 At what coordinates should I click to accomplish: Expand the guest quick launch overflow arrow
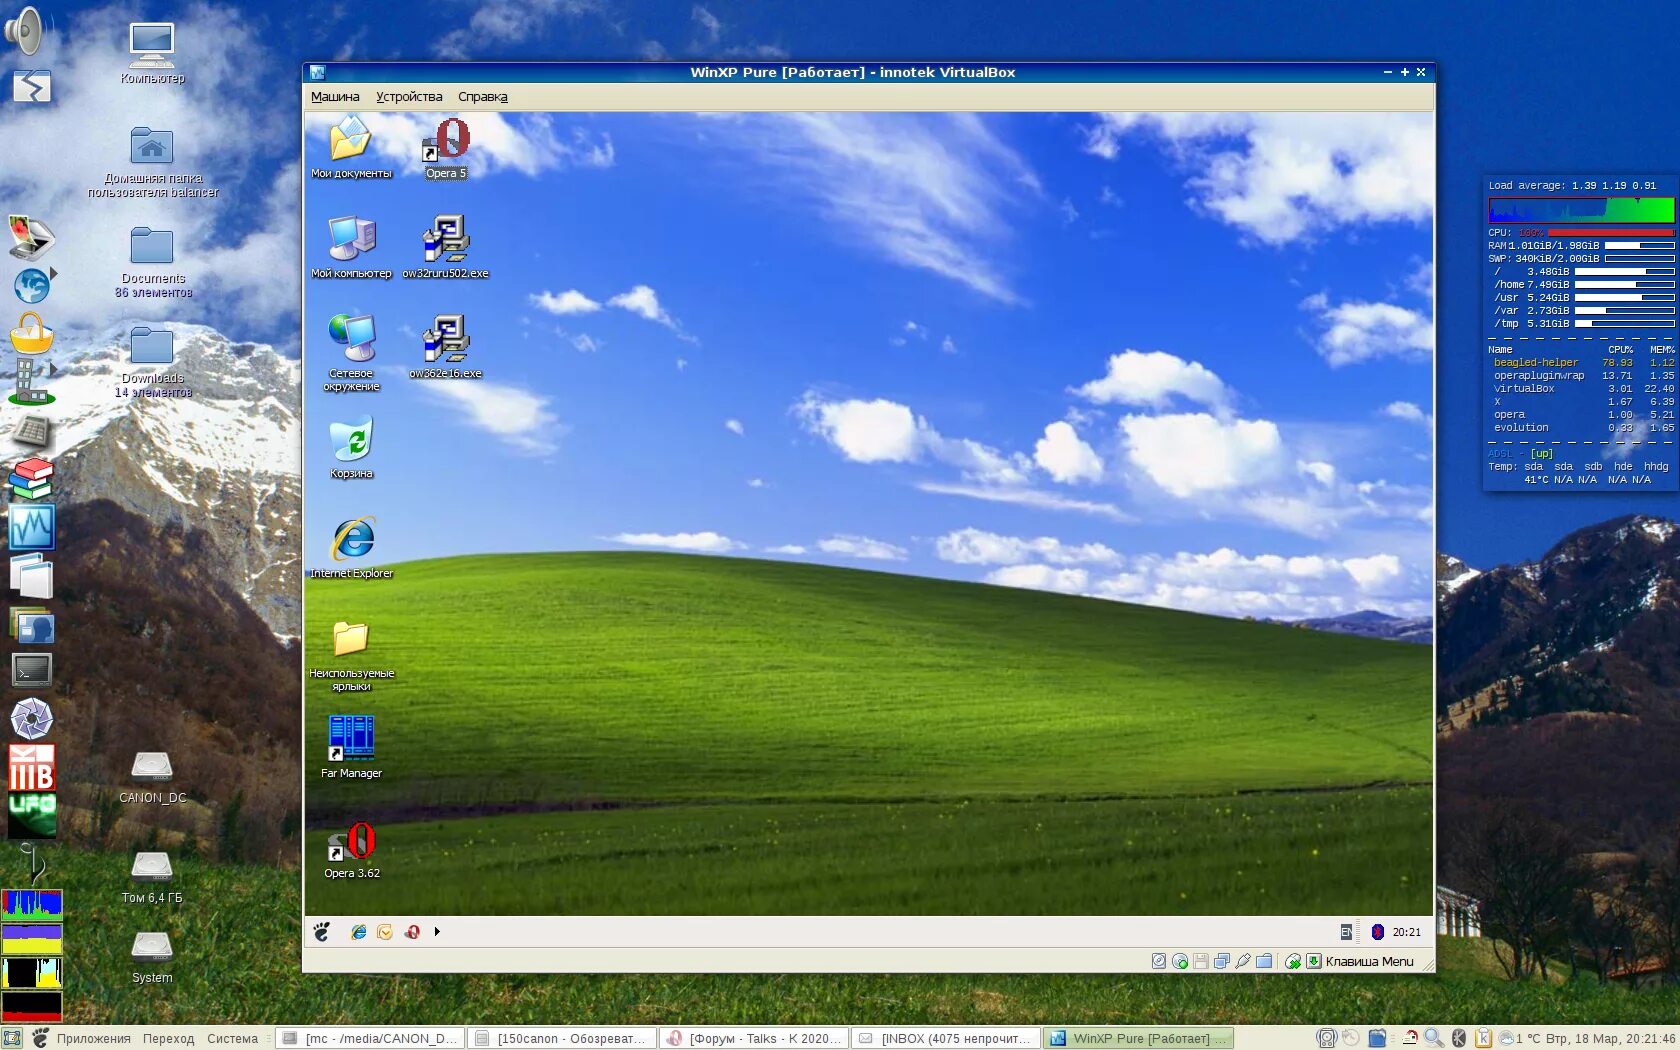point(437,932)
